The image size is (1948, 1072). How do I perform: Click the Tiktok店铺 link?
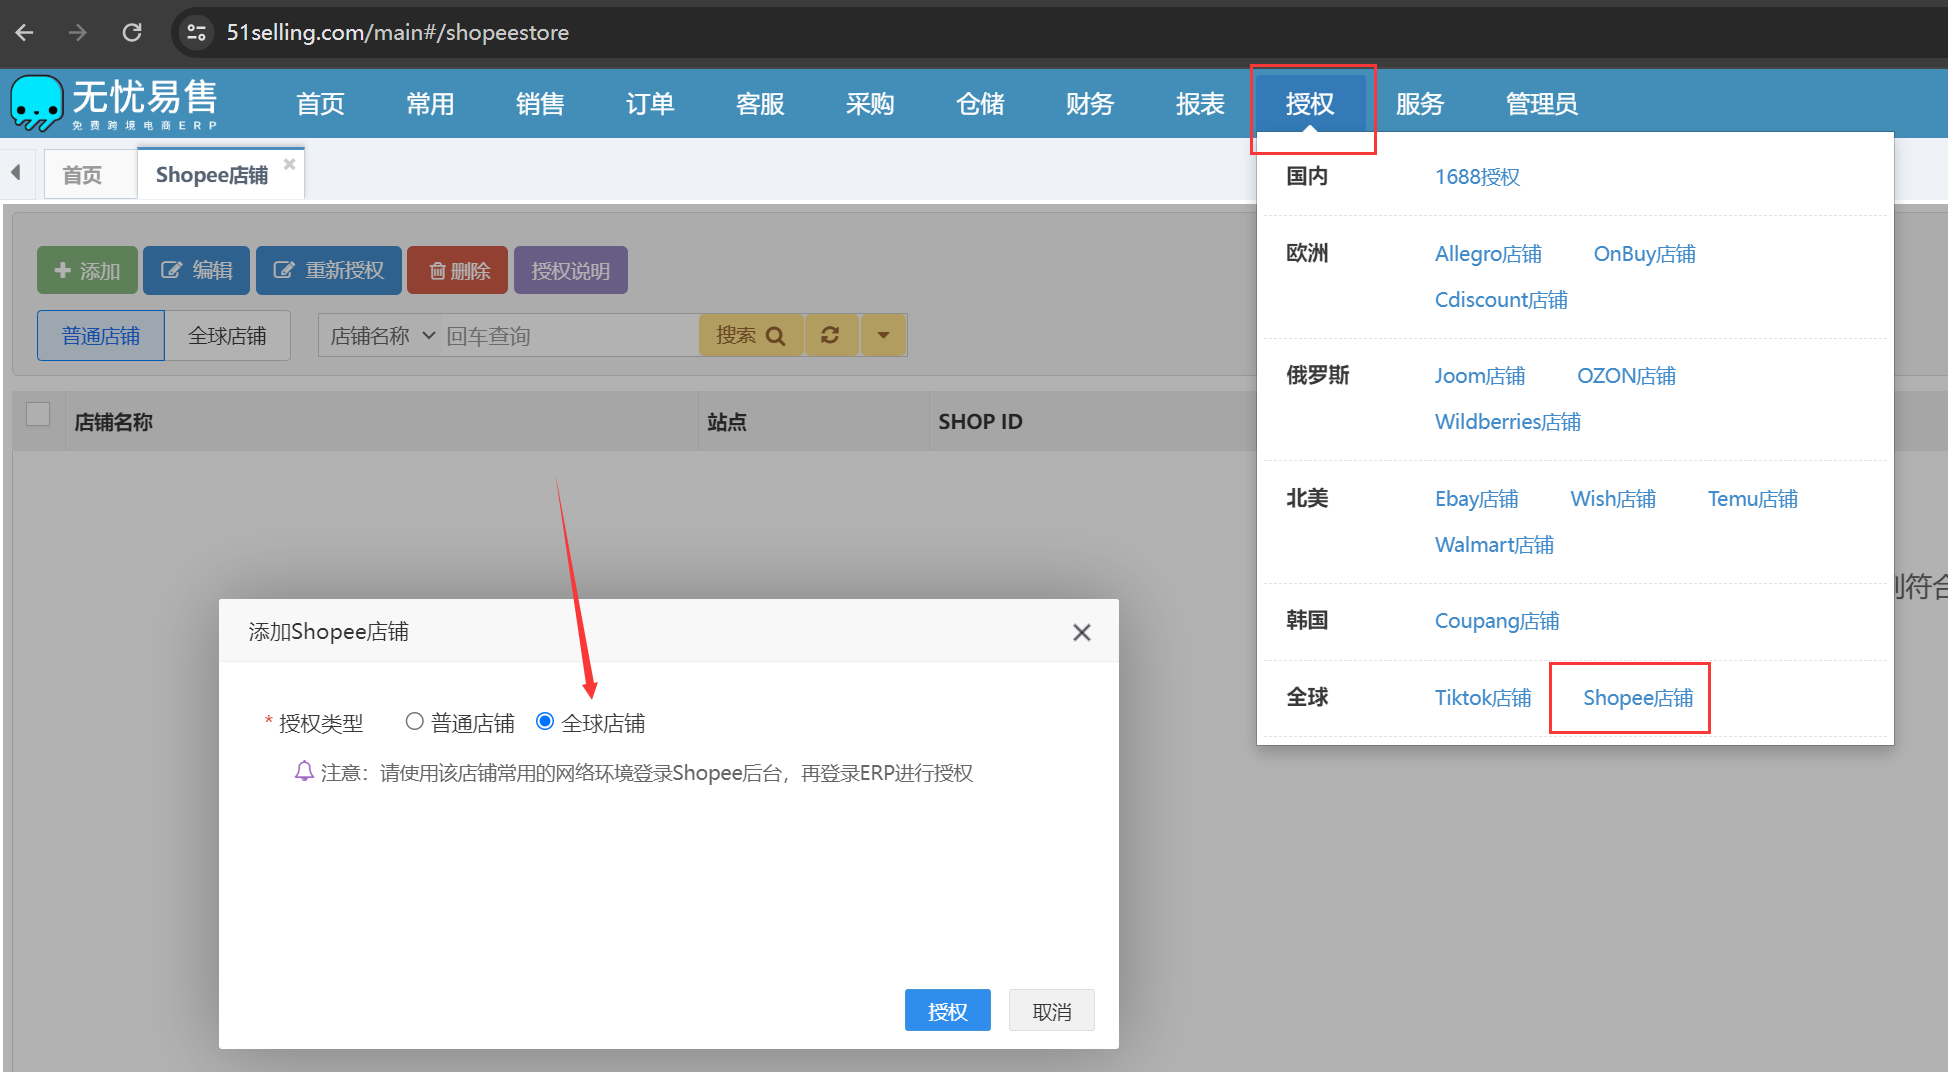(x=1483, y=698)
